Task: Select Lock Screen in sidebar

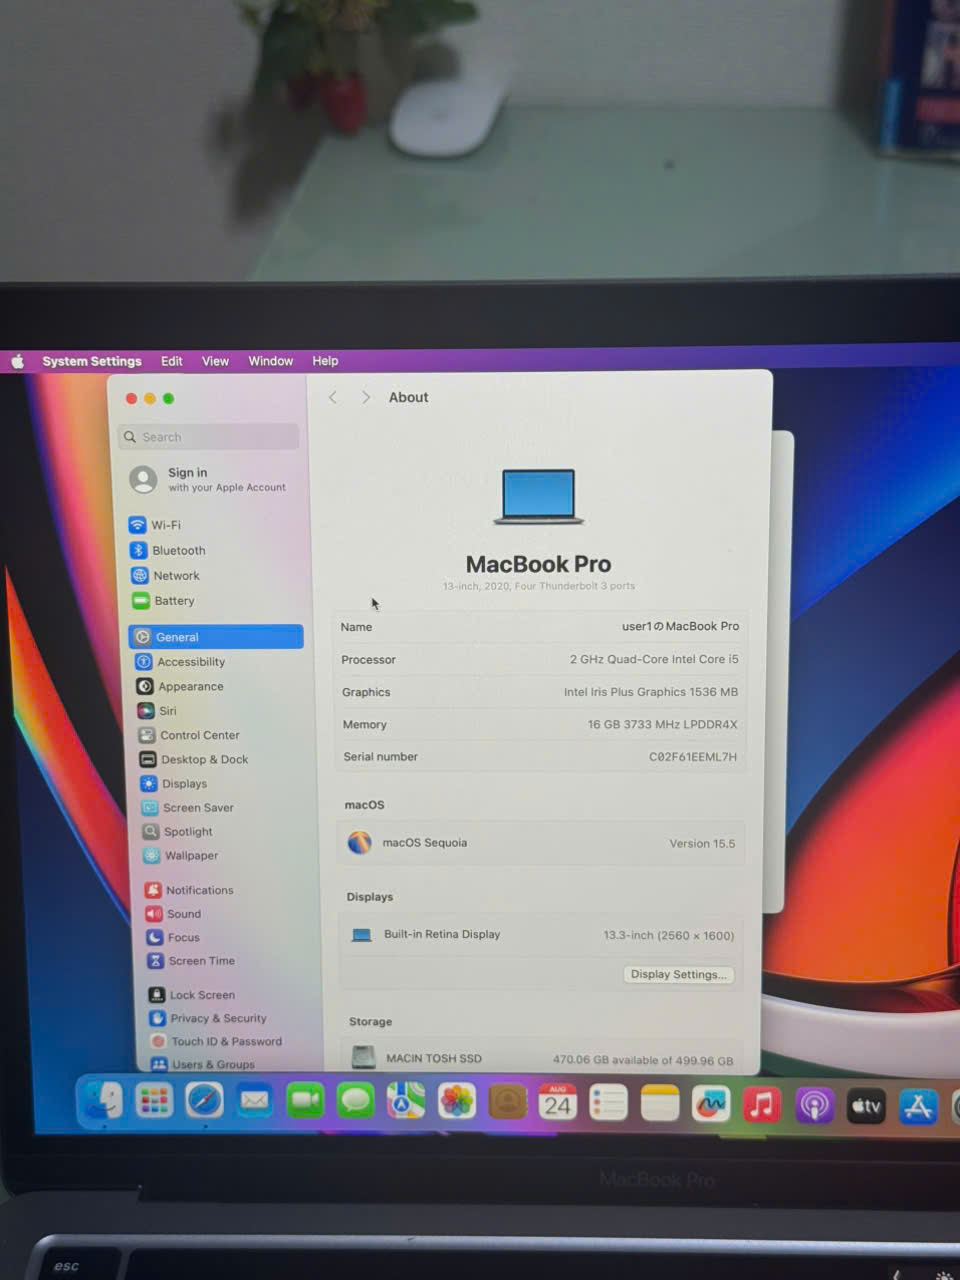Action: point(193,995)
